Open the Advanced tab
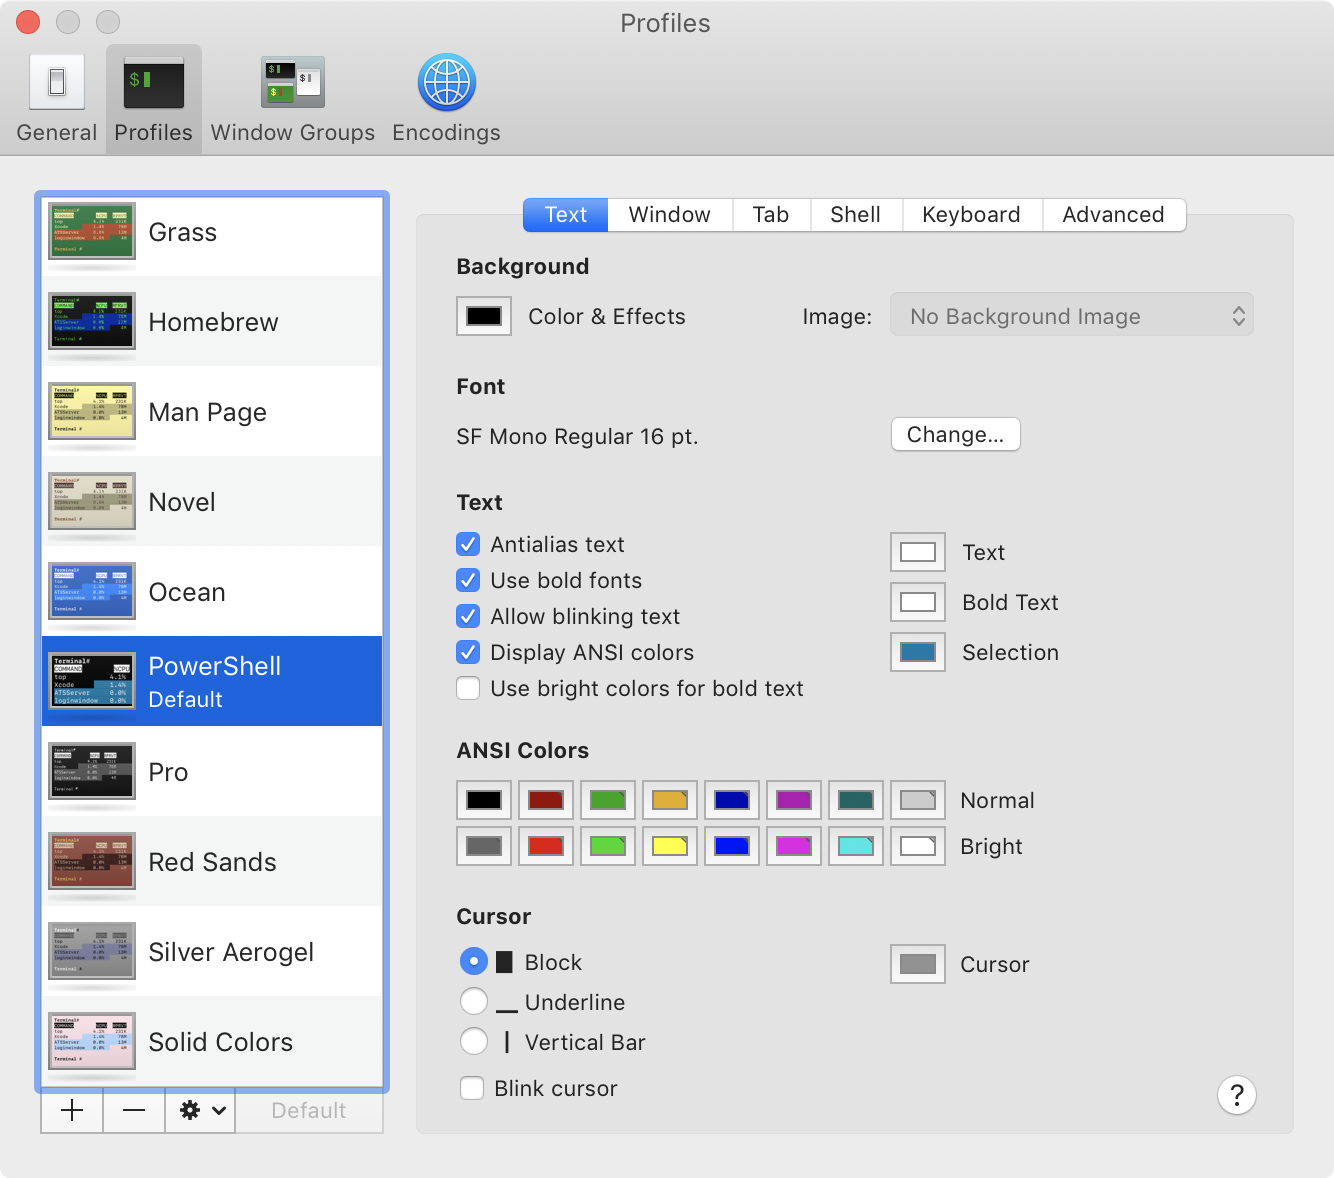 [1114, 215]
